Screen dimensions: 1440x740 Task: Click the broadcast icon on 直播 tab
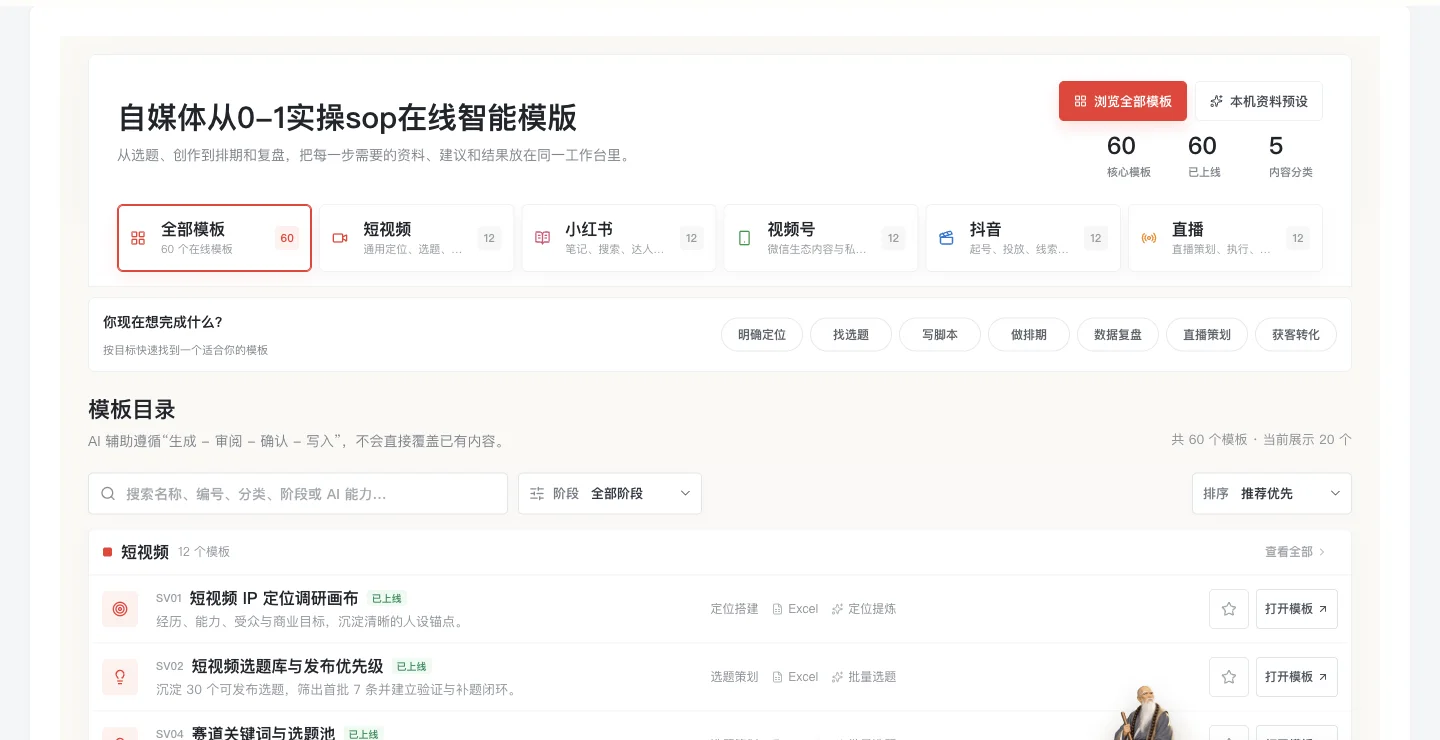(x=1148, y=238)
